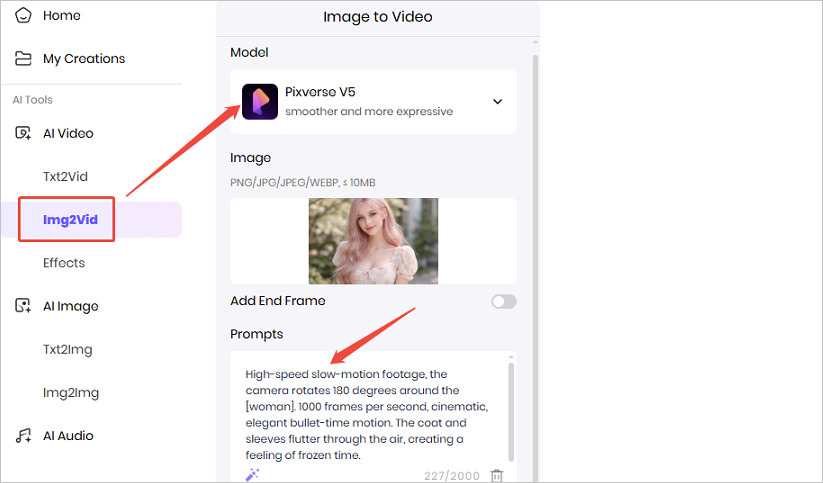Click the My Creations folder icon
Viewport: 823px width, 483px height.
click(x=23, y=58)
